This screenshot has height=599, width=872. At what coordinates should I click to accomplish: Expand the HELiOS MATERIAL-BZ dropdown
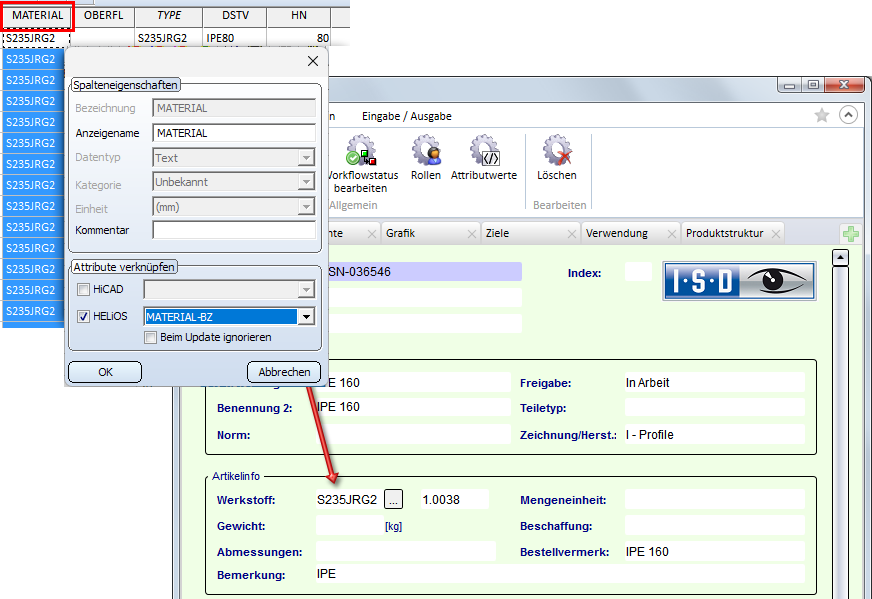[x=307, y=317]
